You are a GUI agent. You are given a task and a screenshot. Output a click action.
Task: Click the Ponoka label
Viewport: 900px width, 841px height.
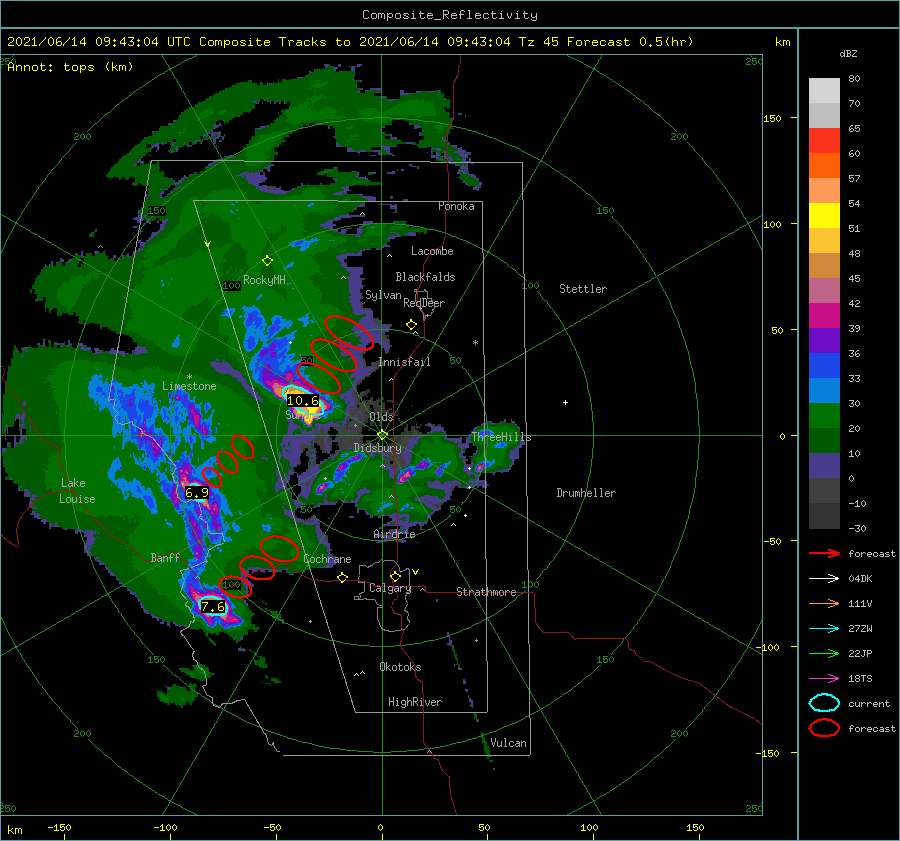(x=456, y=206)
